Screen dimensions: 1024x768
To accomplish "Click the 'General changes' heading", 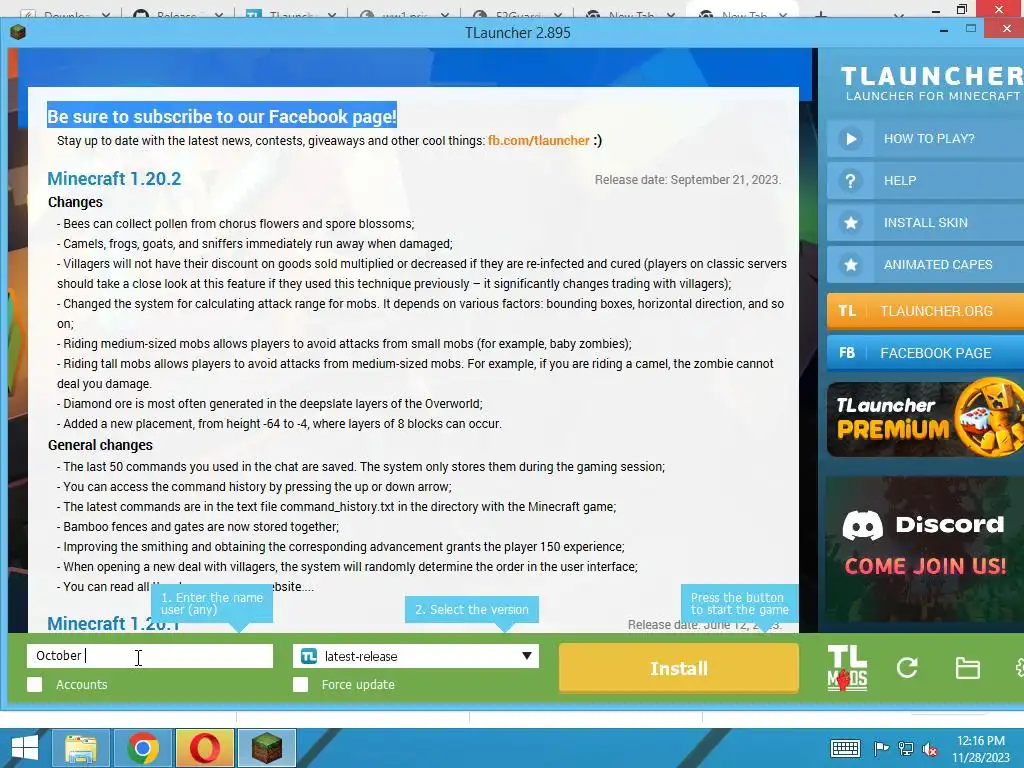I will (x=100, y=445).
